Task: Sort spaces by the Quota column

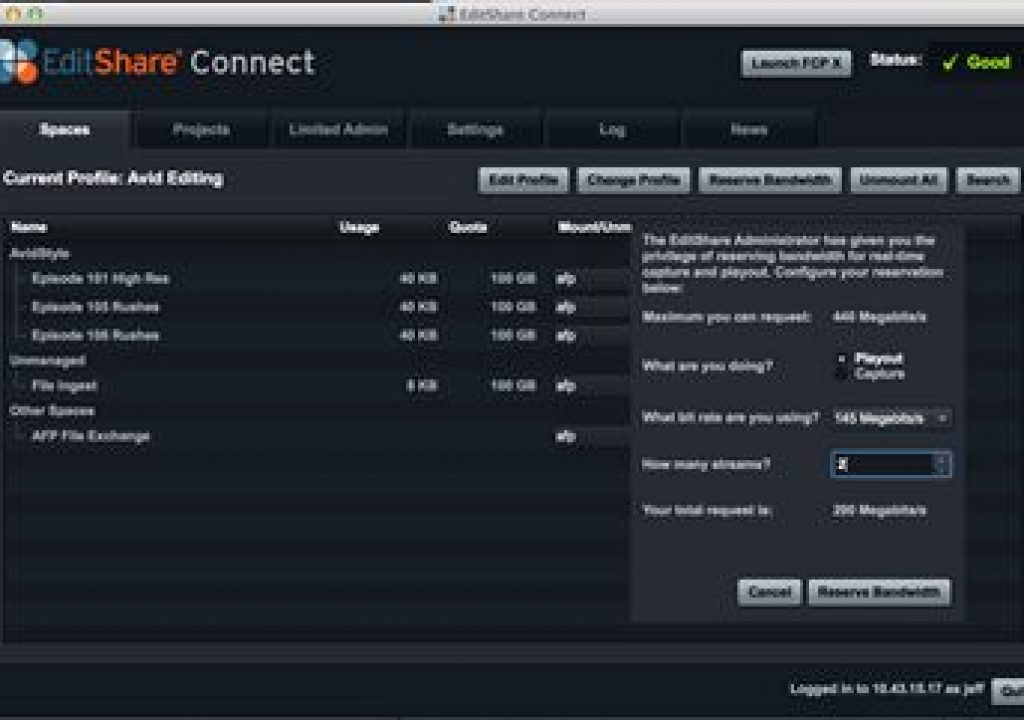Action: (x=468, y=227)
